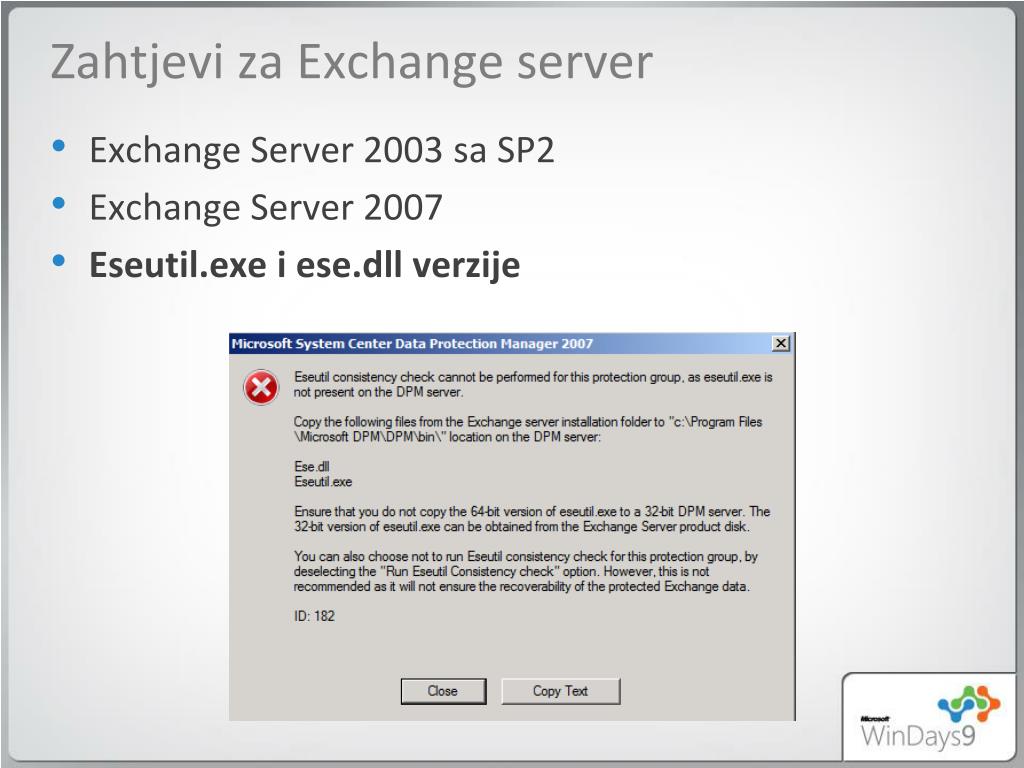Click the WinDays9 logo
Screen dimensions: 1024x768
930,720
